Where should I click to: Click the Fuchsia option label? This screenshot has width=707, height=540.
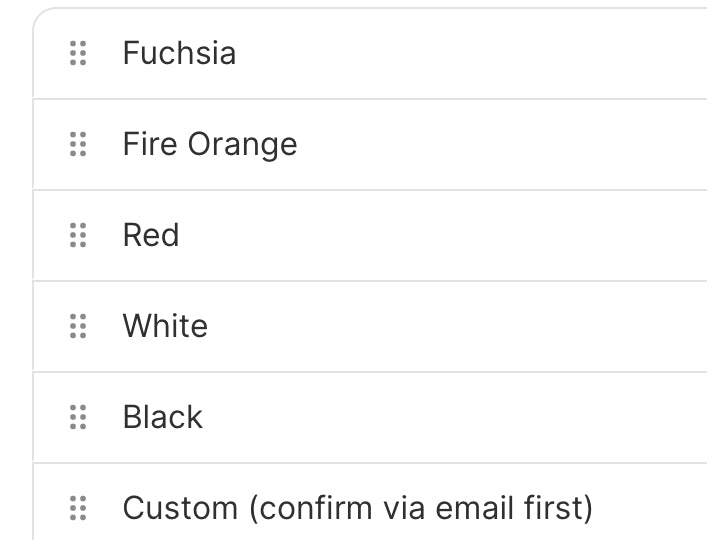point(179,53)
